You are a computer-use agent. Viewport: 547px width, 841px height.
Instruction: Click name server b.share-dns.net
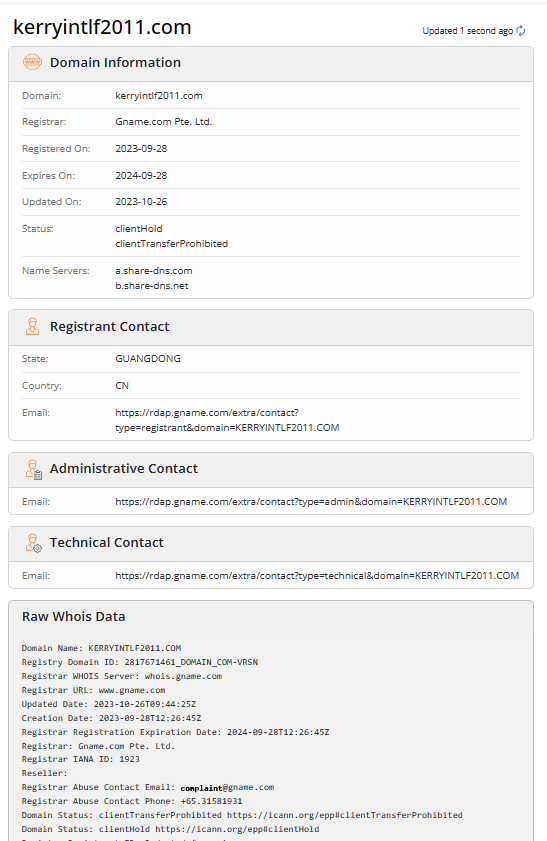152,286
